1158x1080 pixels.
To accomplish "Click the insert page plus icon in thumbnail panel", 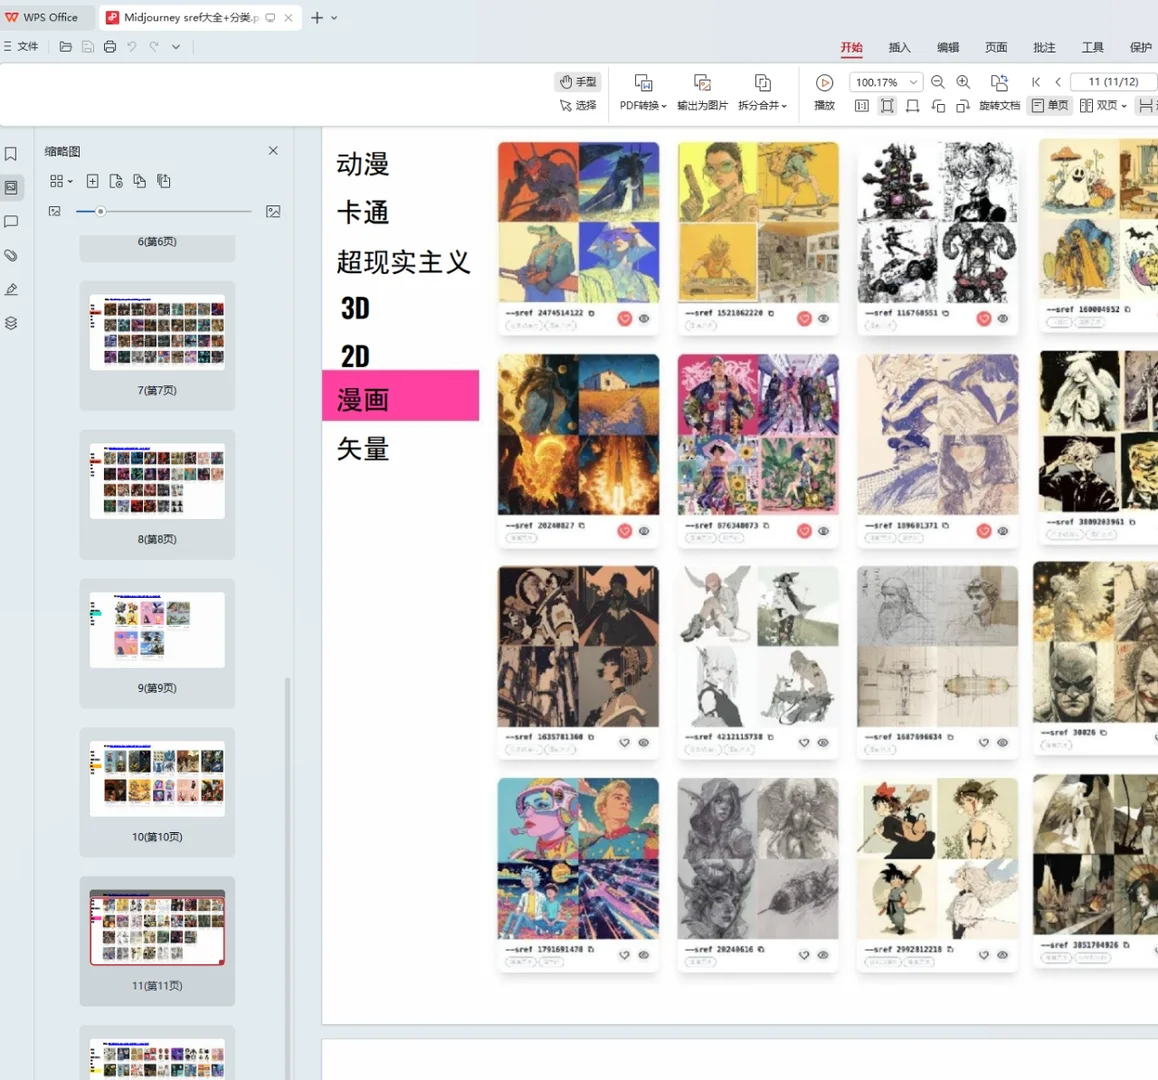I will (x=92, y=181).
